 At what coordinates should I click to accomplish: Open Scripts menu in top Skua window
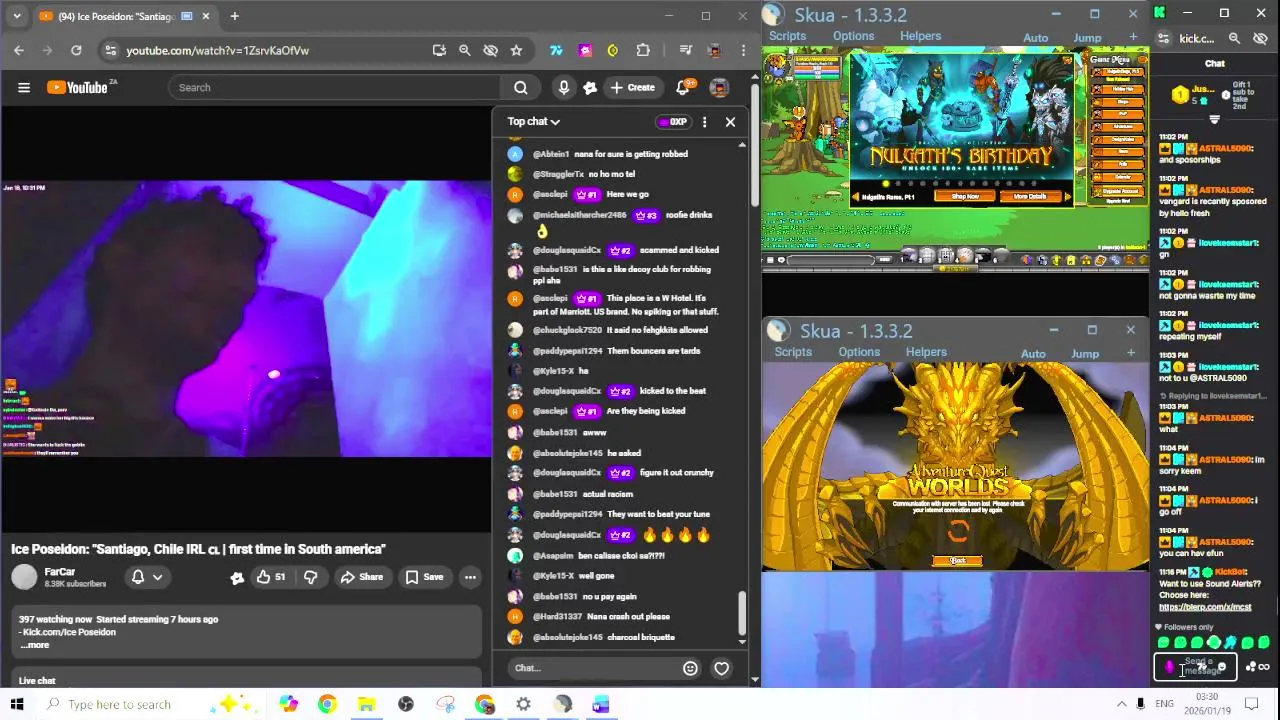coord(787,37)
